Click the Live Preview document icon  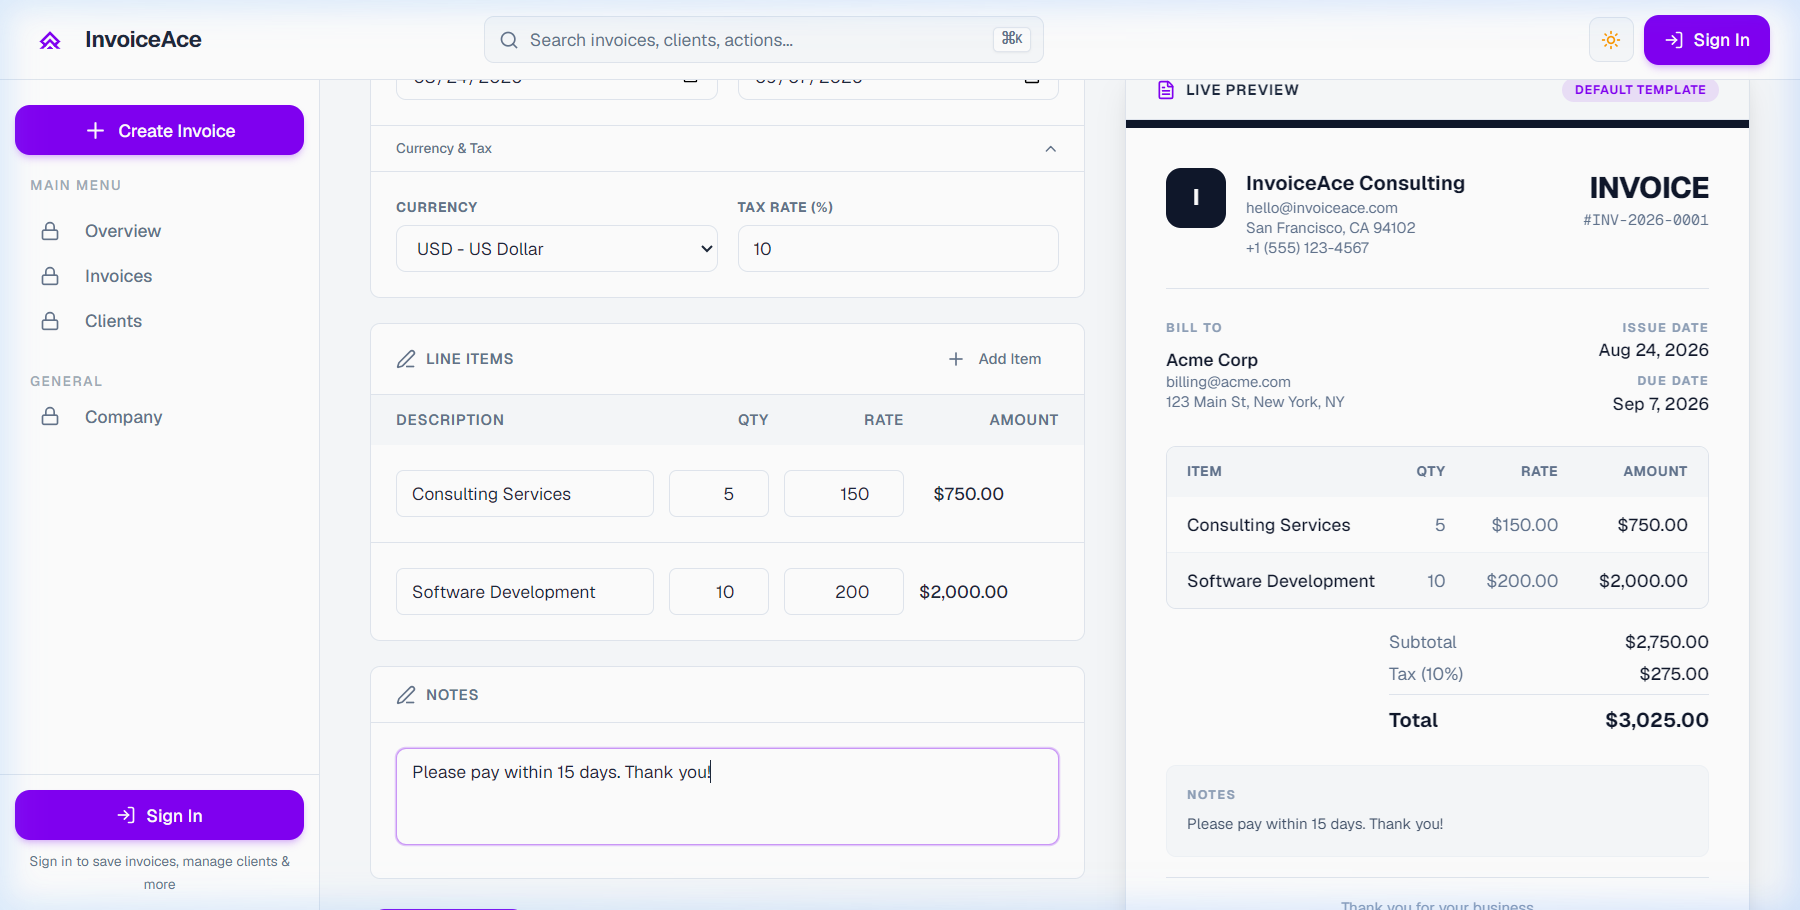coord(1166,90)
